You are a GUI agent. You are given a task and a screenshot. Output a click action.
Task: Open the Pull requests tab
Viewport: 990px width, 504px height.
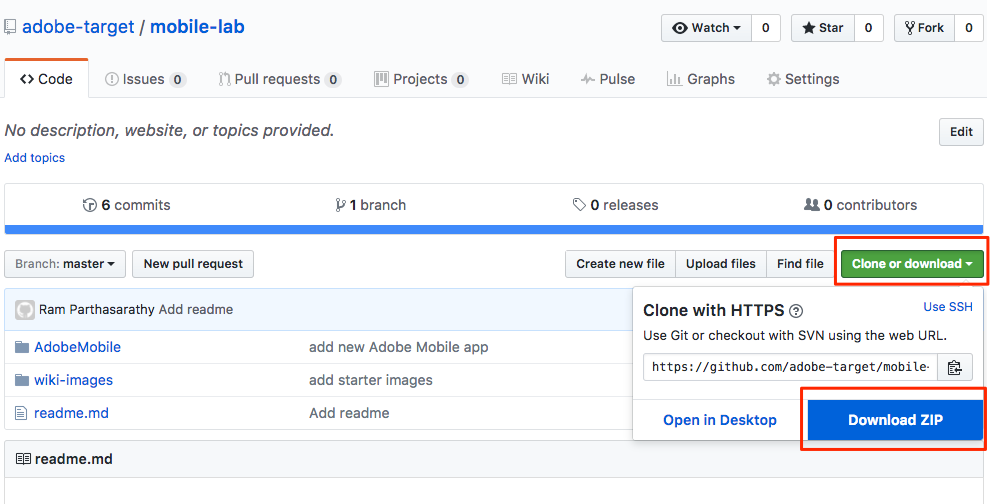pos(280,79)
